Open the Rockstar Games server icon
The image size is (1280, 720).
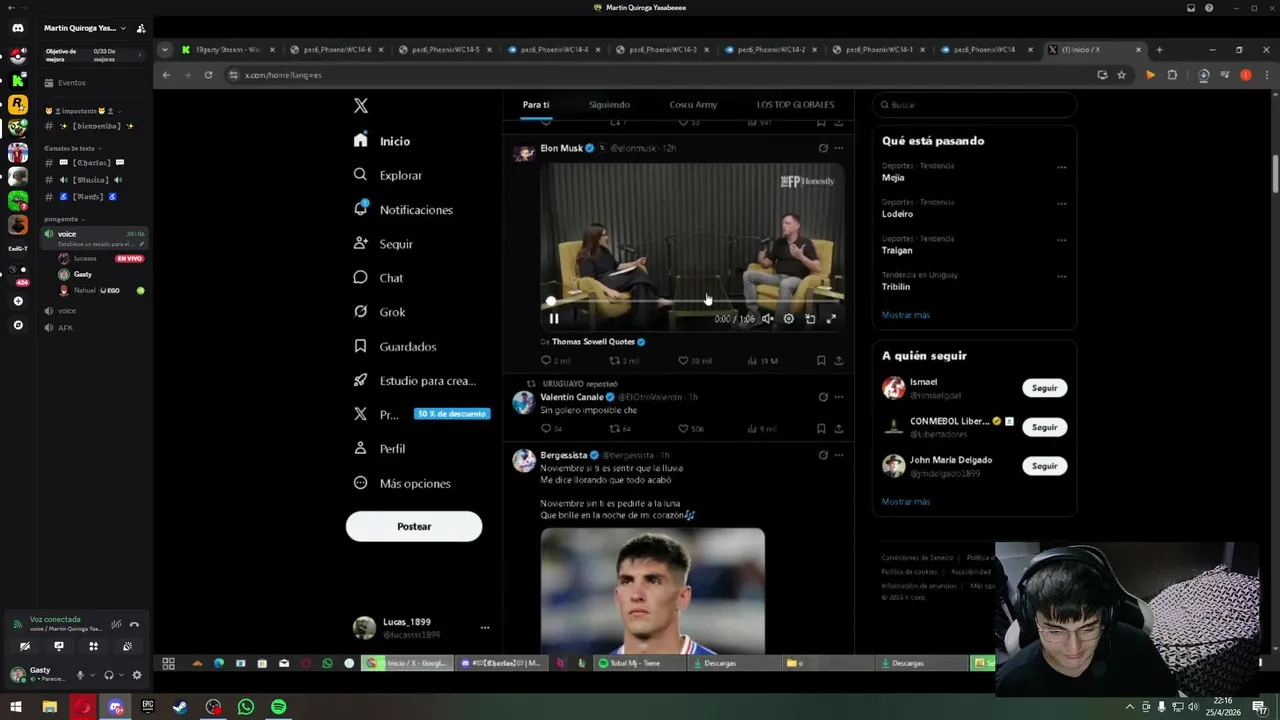[x=17, y=104]
